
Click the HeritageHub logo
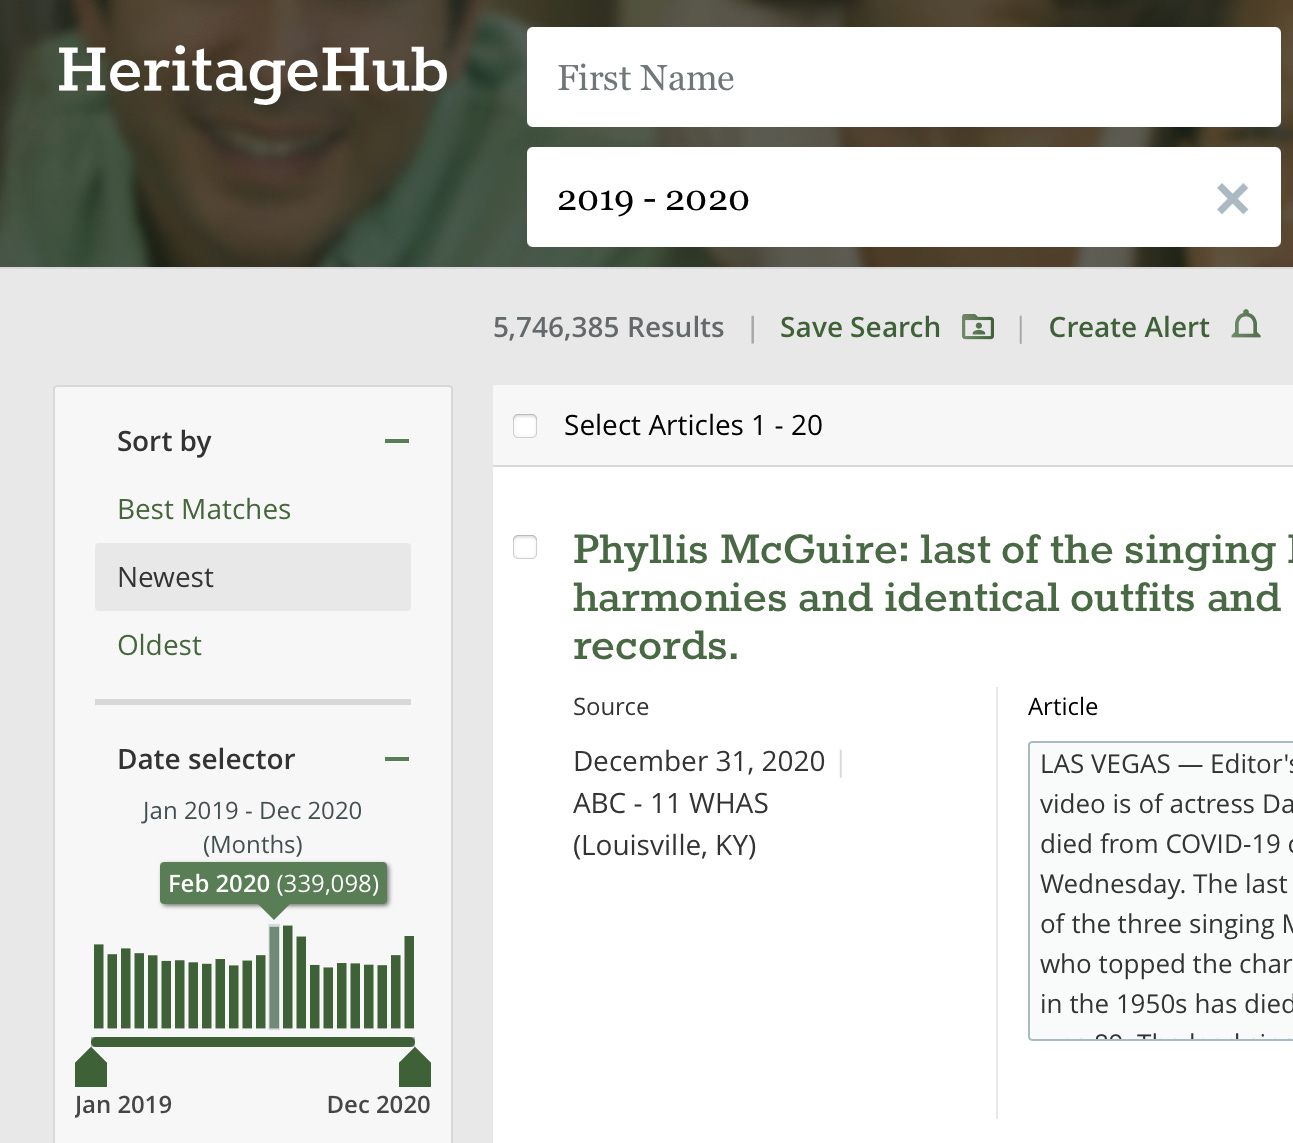(x=252, y=71)
